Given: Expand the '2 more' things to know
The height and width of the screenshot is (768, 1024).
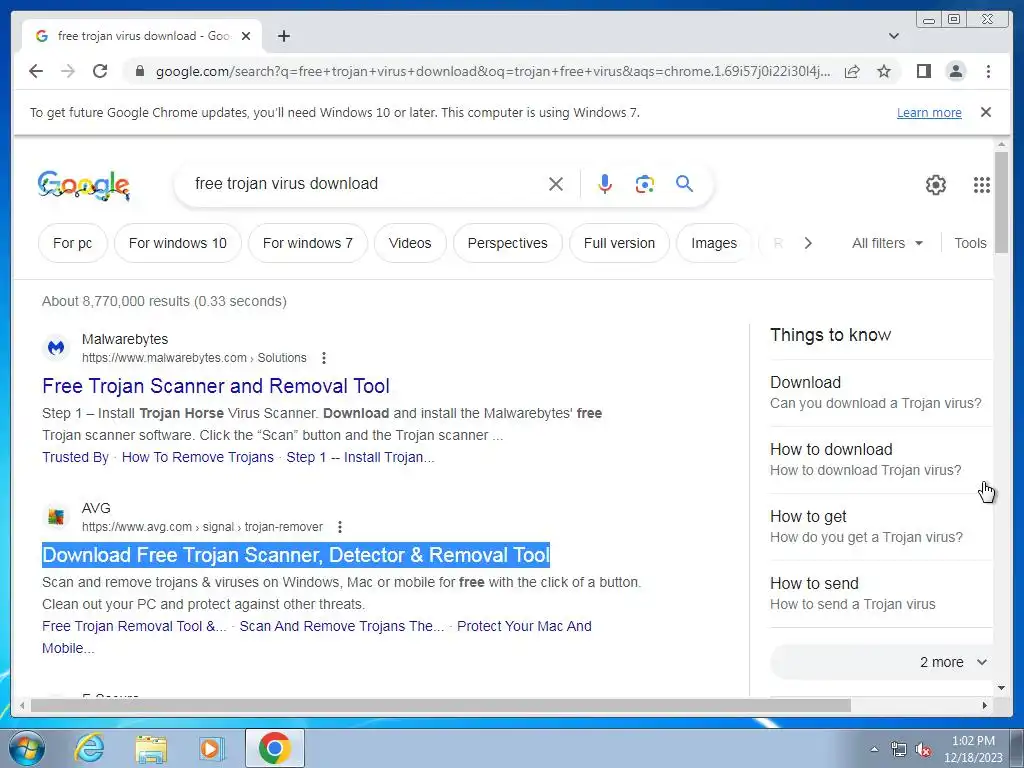Looking at the screenshot, I should tap(880, 662).
